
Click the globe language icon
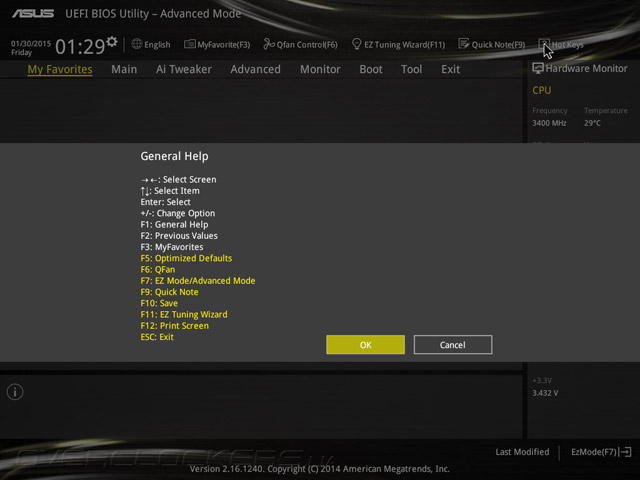click(137, 44)
